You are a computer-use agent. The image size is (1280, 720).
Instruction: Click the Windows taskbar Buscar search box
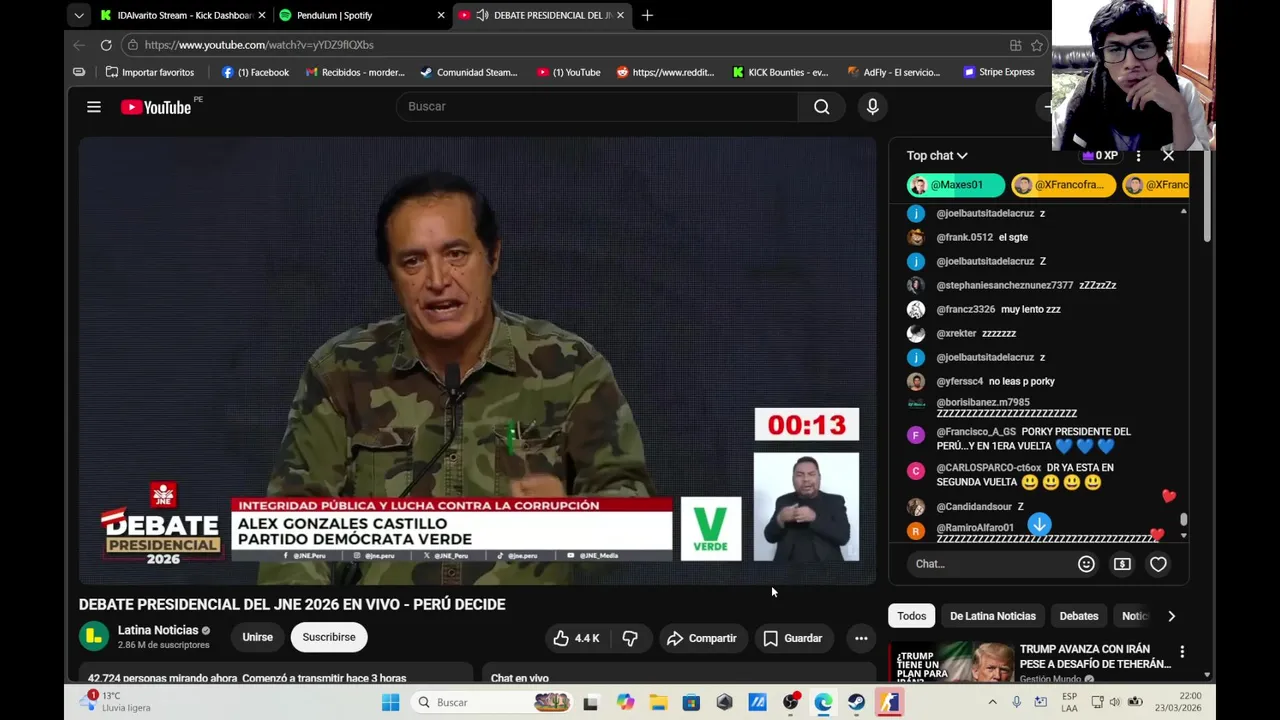pyautogui.click(x=493, y=702)
